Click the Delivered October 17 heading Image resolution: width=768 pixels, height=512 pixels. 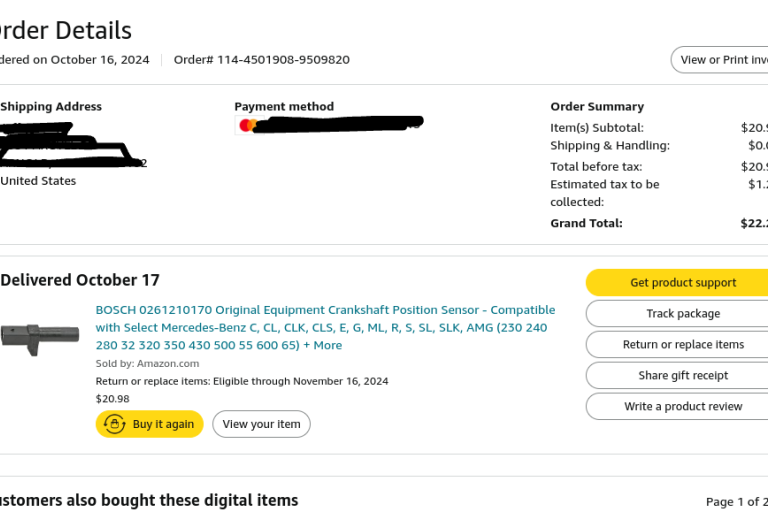pos(80,280)
